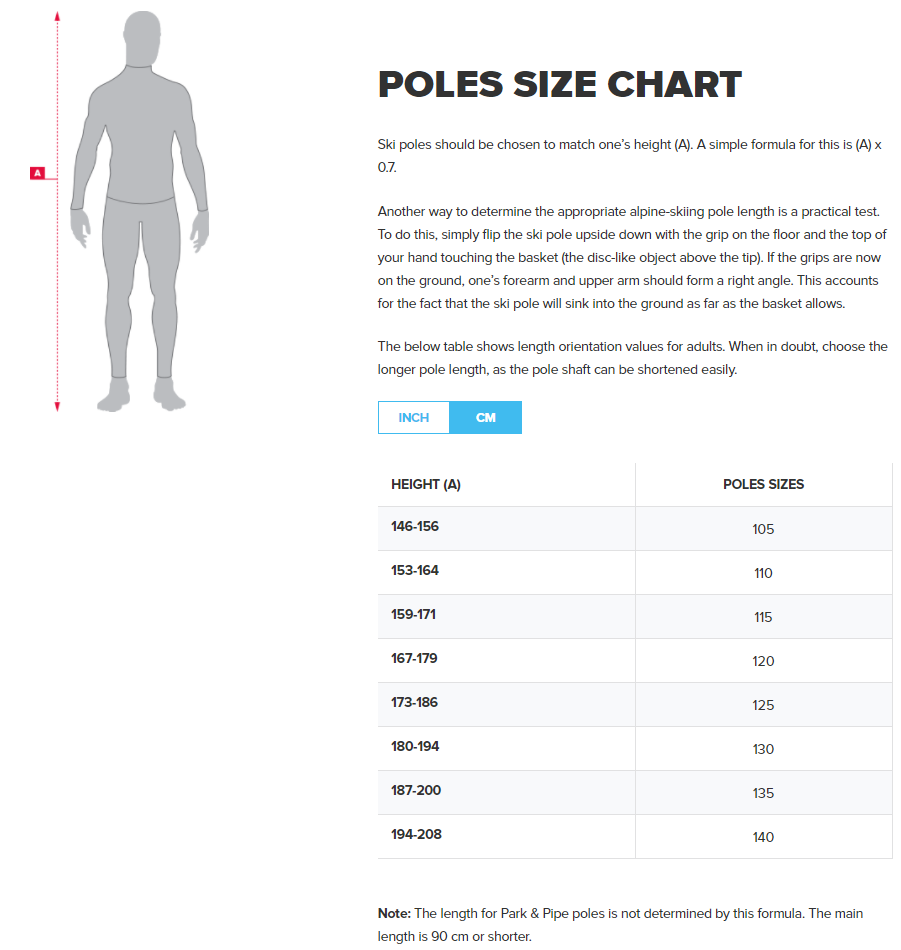
Task: Click the top arrowhead of height line
Action: (58, 16)
